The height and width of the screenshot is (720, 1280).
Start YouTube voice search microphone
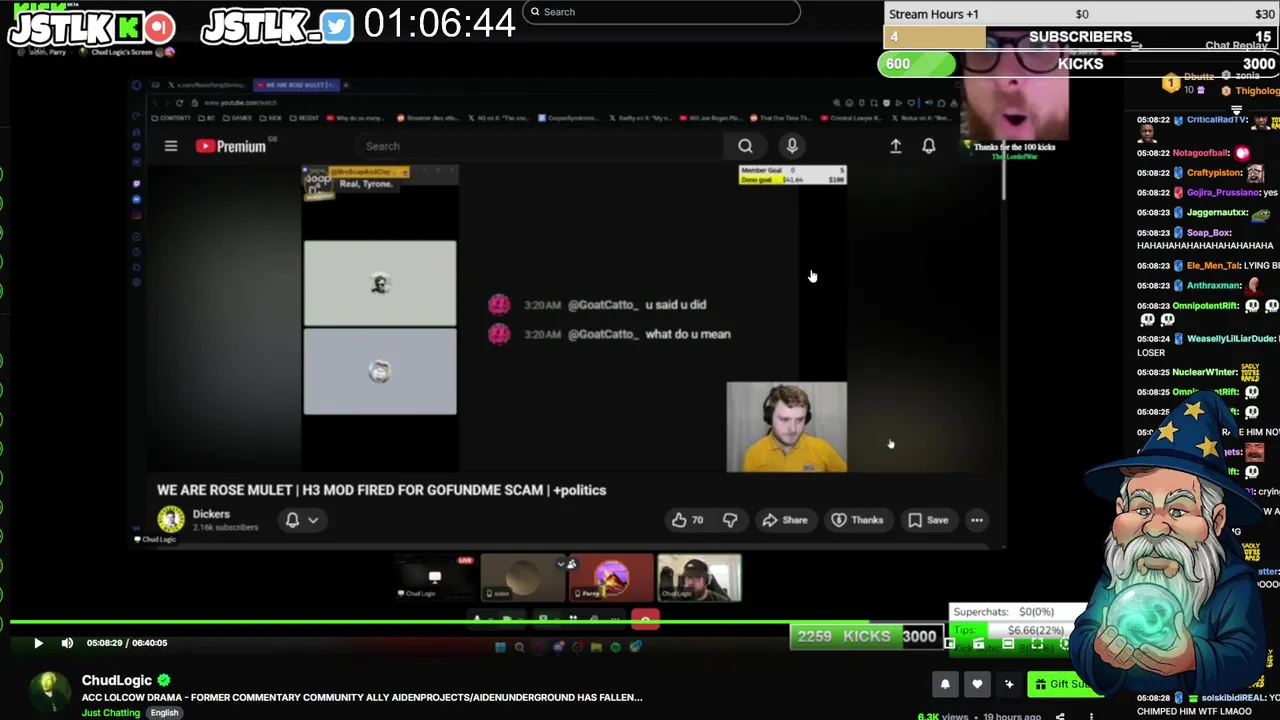792,146
